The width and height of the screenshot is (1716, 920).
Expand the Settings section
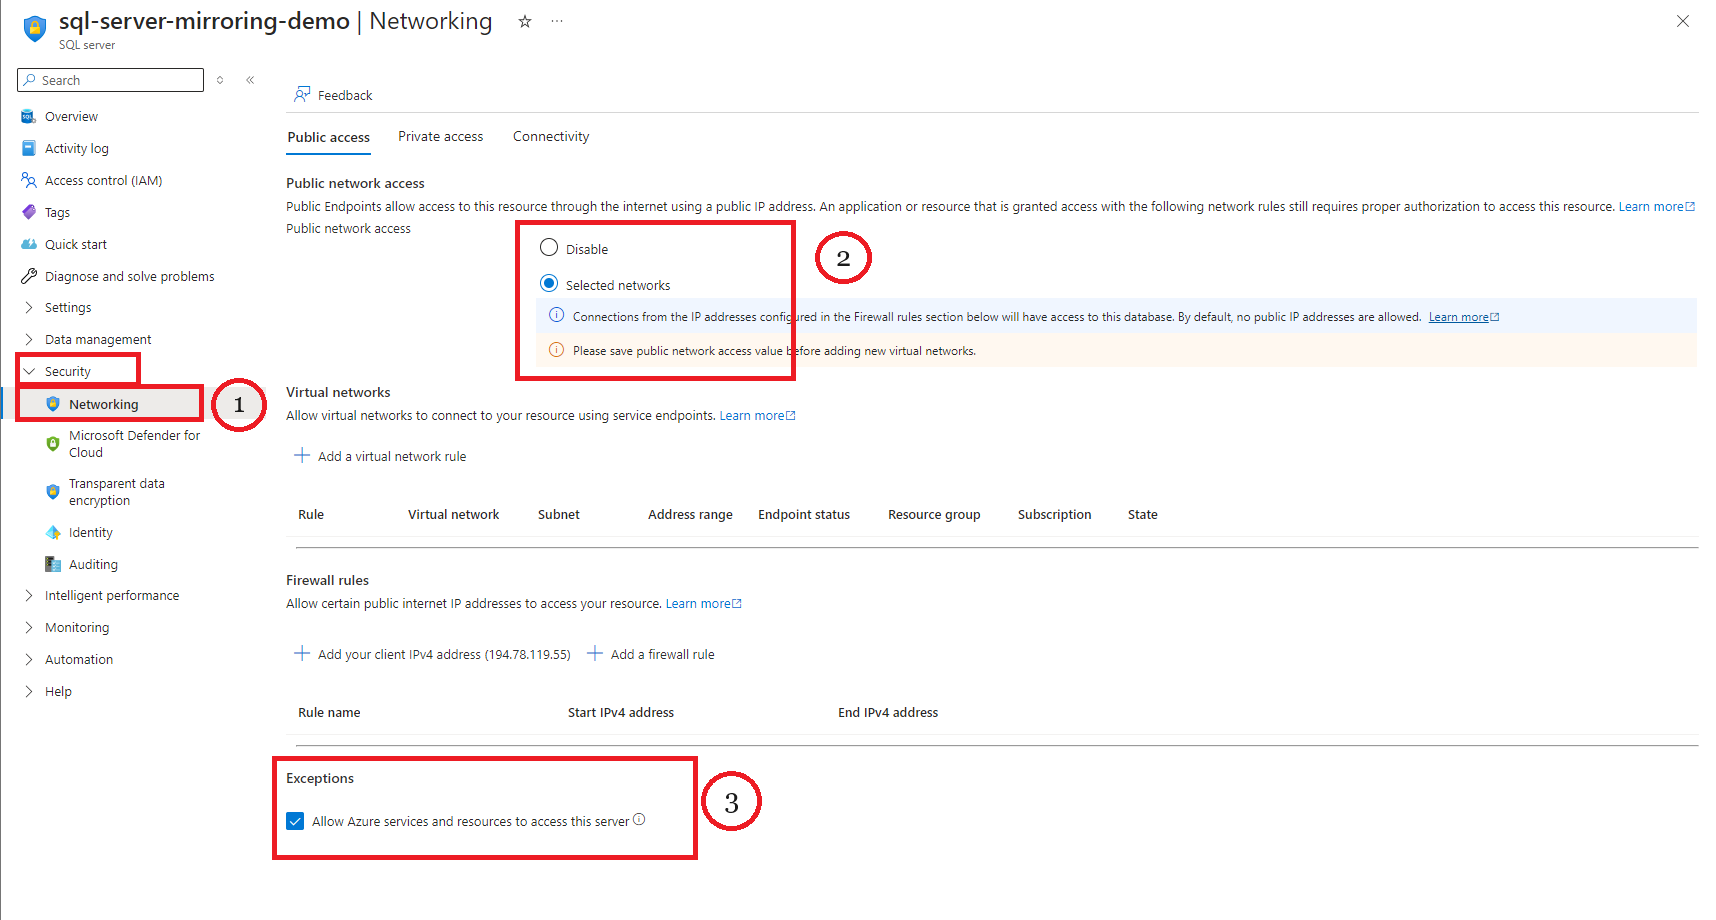point(29,308)
